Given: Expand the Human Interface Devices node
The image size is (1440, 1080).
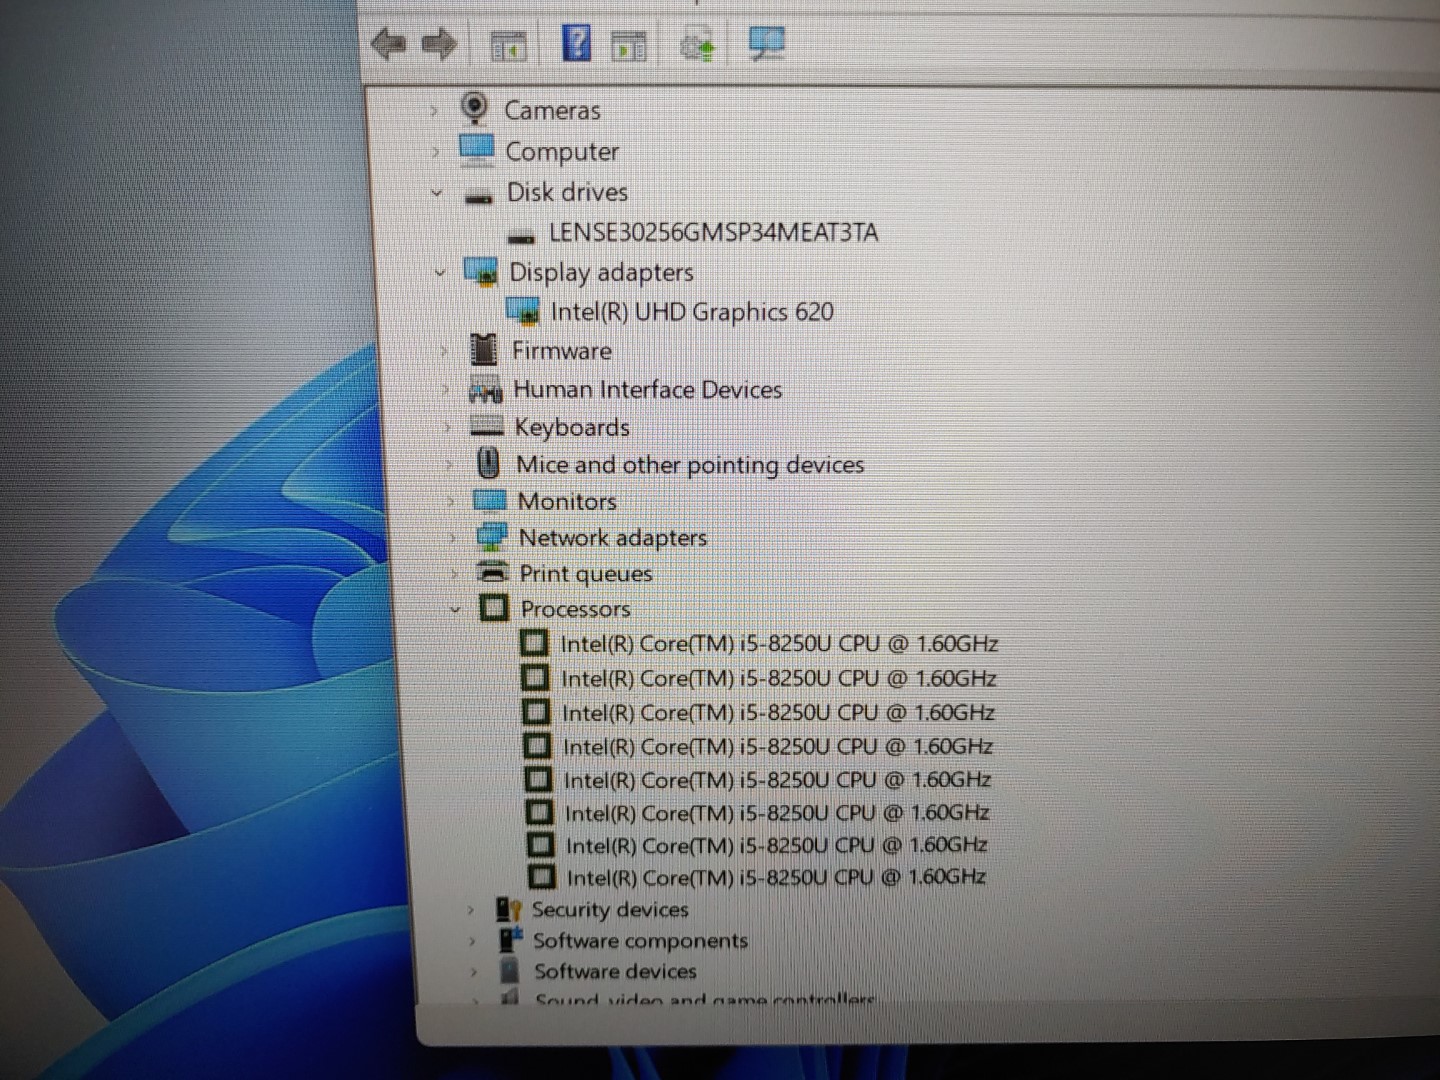Looking at the screenshot, I should [x=446, y=390].
